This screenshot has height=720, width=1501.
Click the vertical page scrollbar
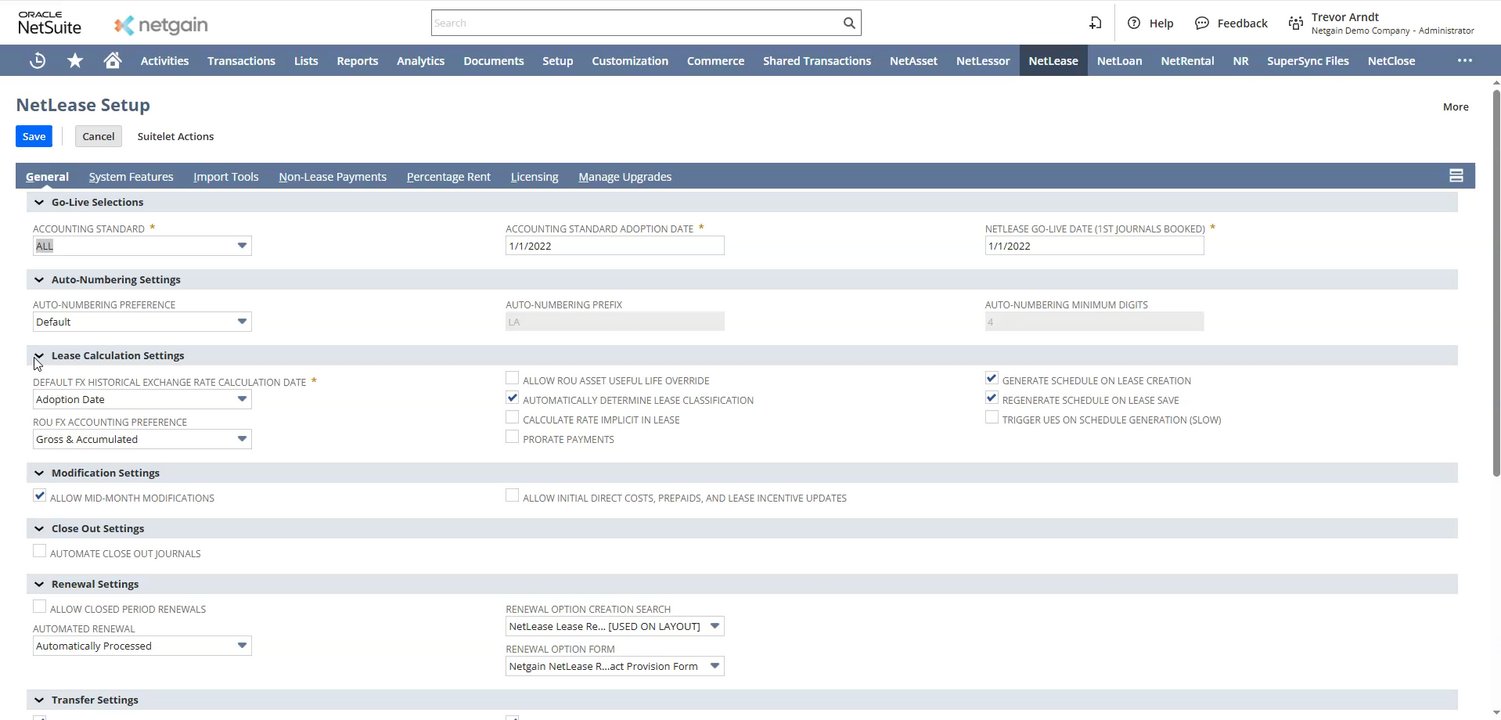click(1496, 285)
